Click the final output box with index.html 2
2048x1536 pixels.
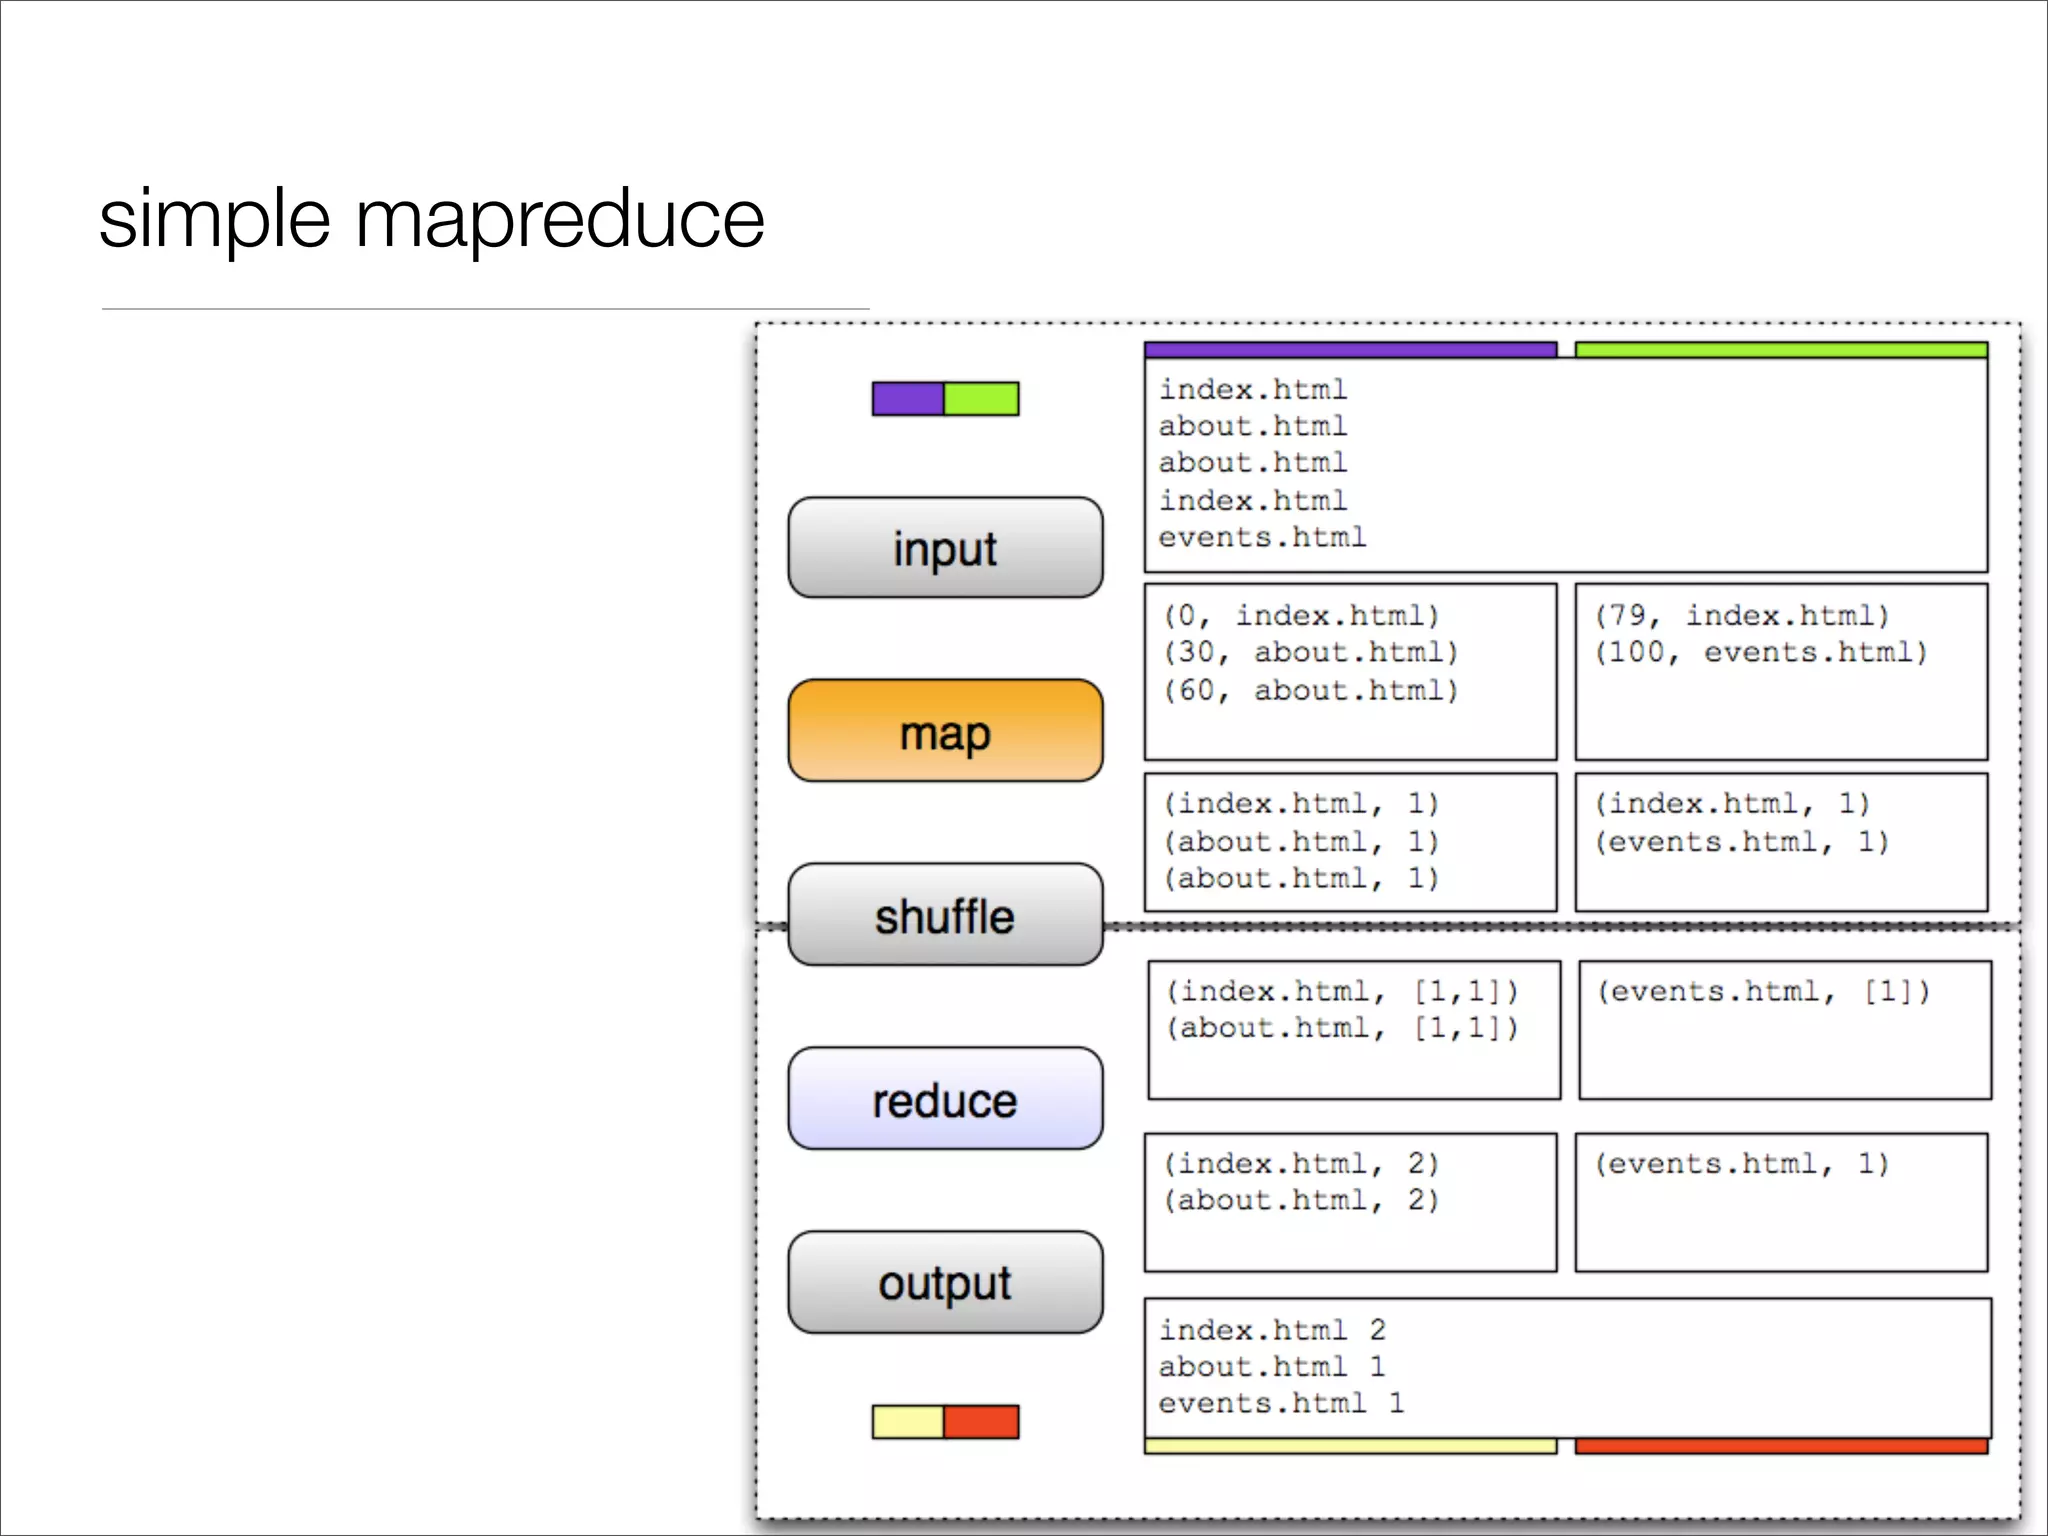tap(1567, 1367)
